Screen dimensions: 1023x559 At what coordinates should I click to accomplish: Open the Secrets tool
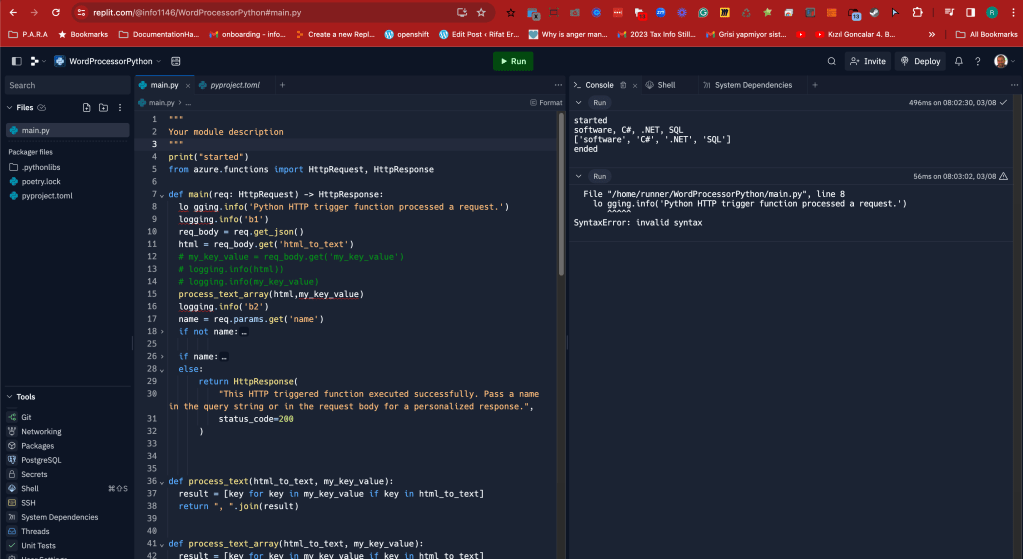point(67,474)
